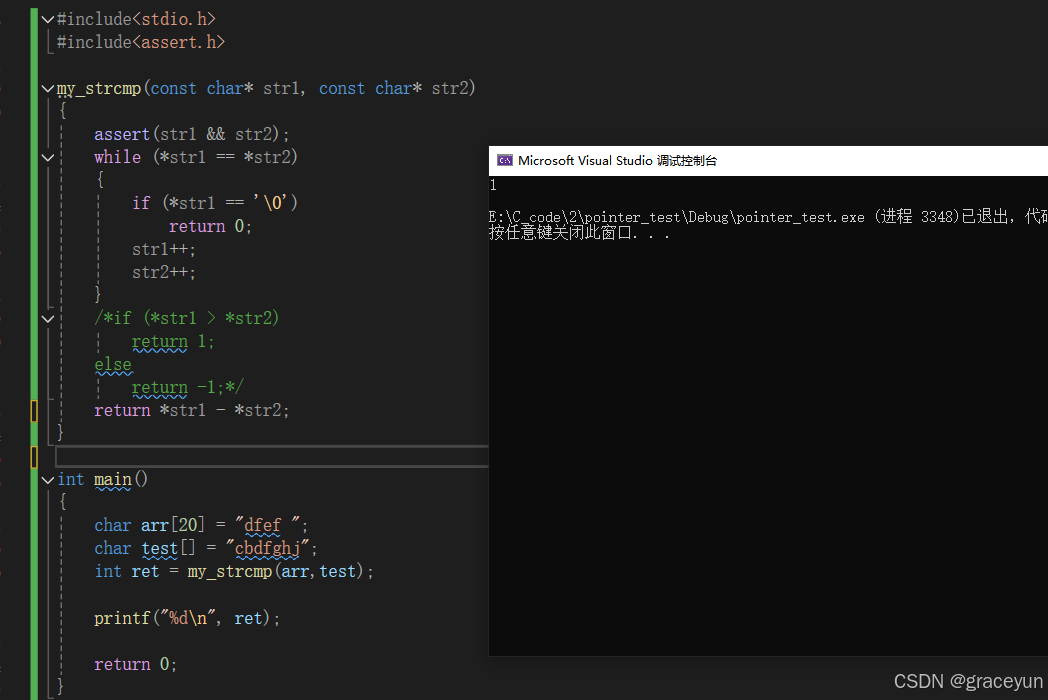Collapse the commented if block fold arrow
The width and height of the screenshot is (1048, 700).
tap(47, 319)
